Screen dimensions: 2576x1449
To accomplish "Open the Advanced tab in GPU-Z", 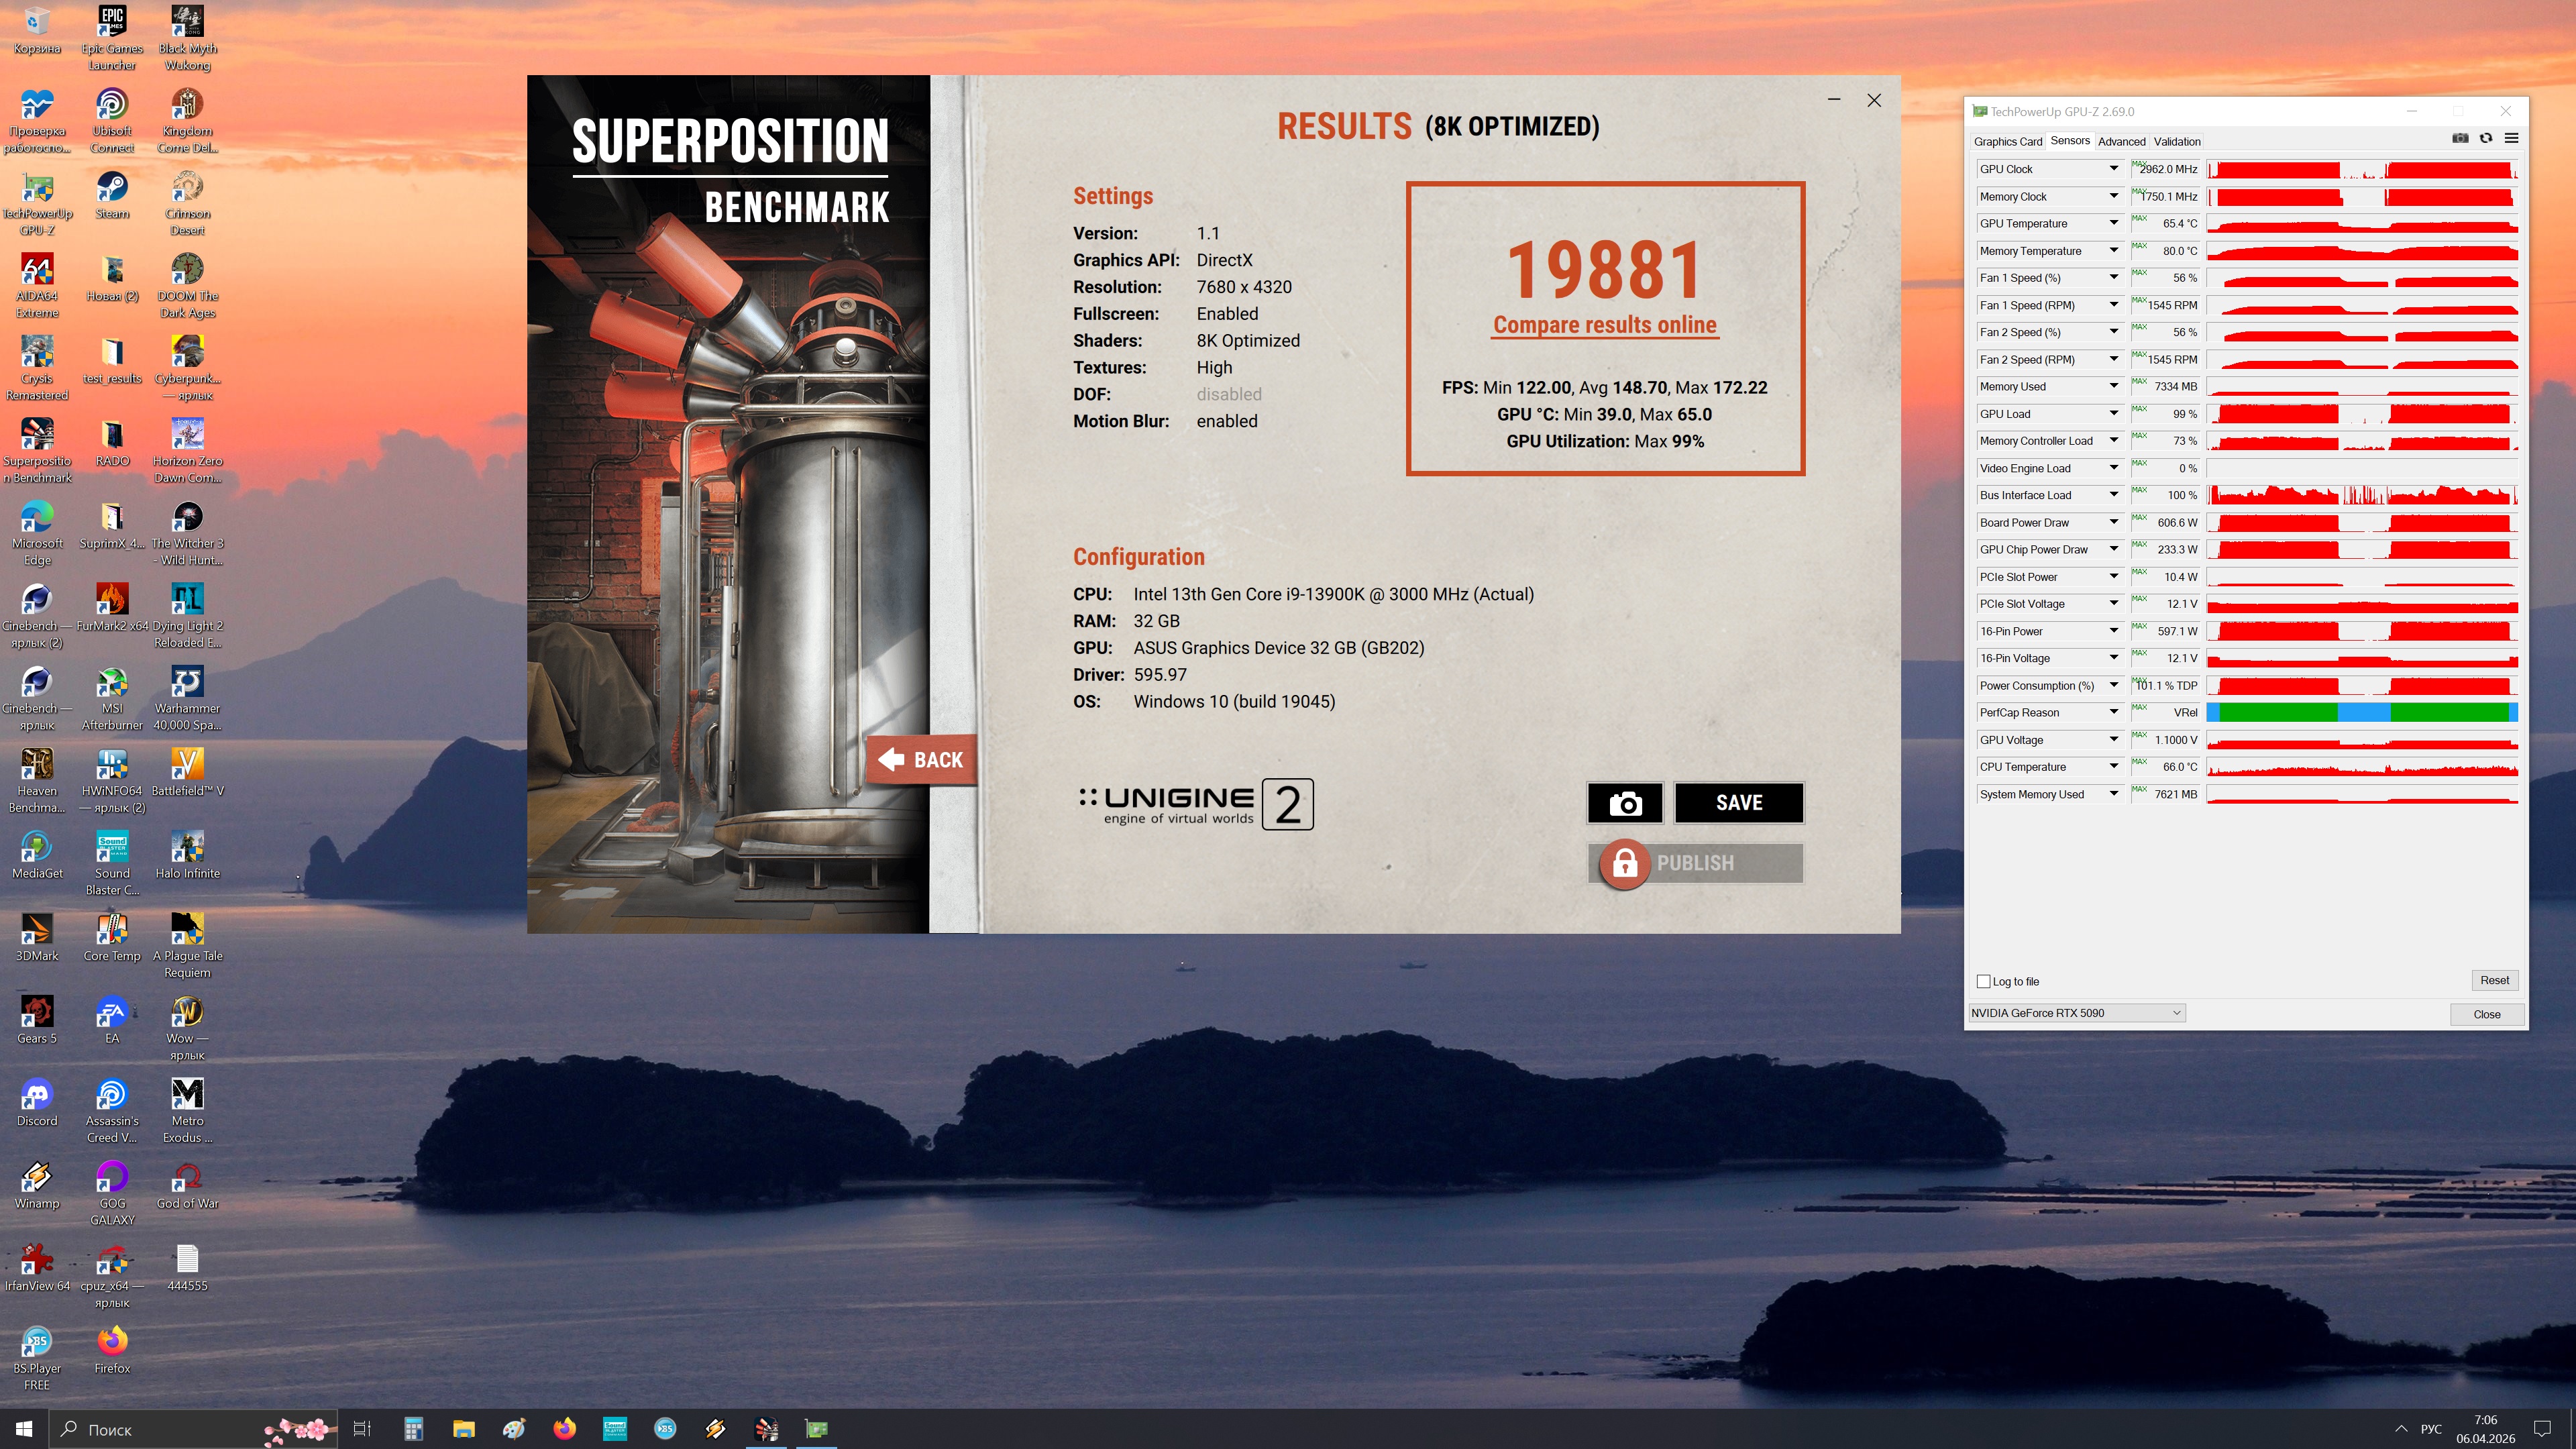I will pos(2121,142).
